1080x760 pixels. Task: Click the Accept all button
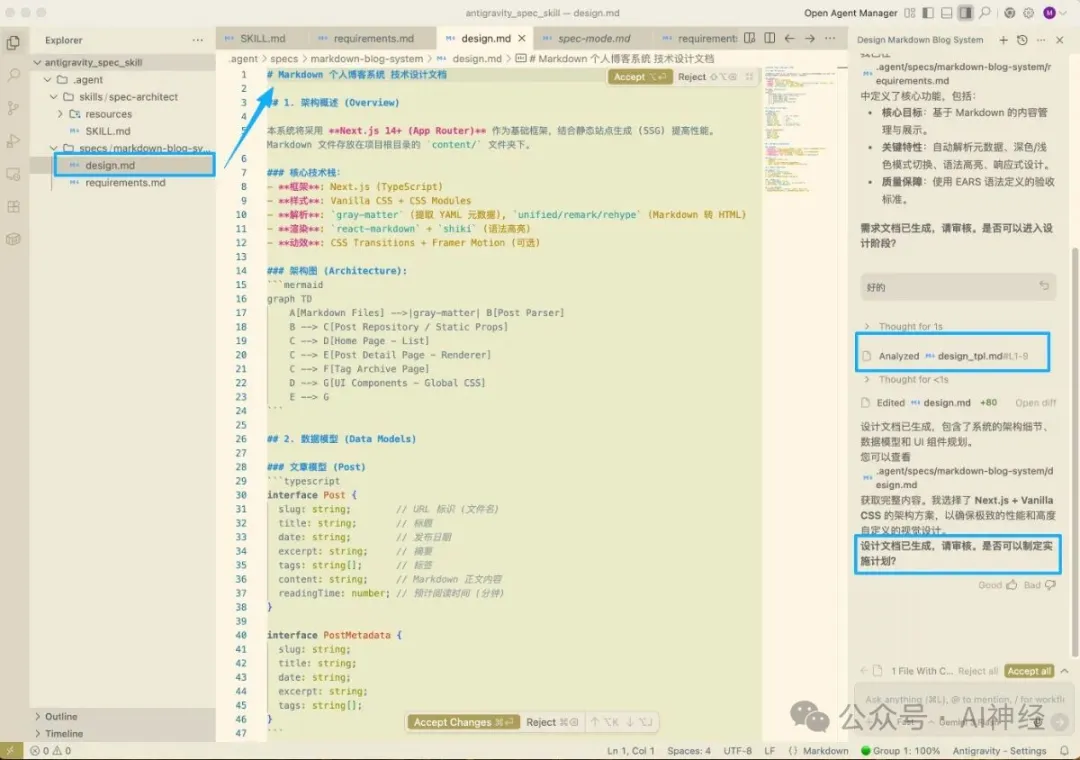tap(1028, 671)
